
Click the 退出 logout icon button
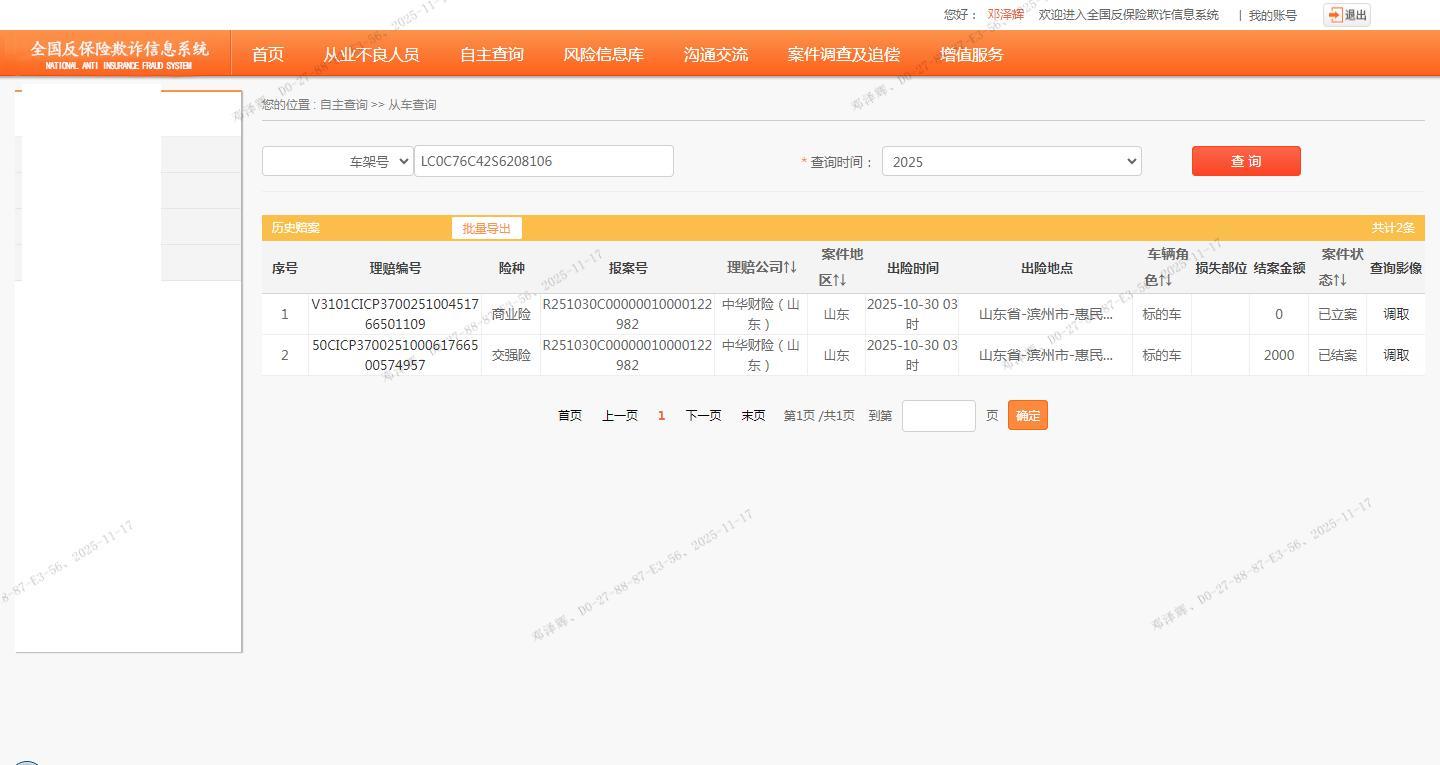(1346, 15)
